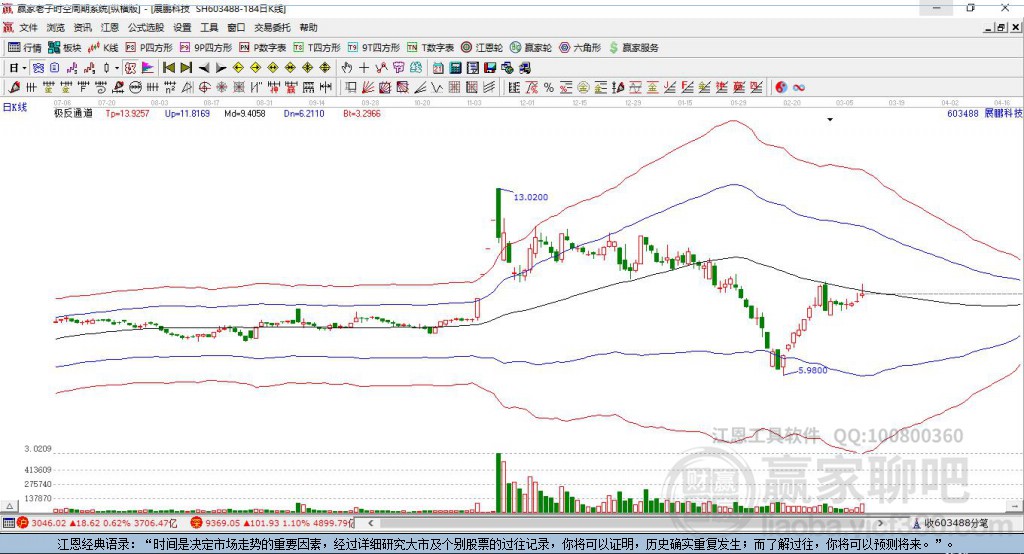Screen dimensions: 1024x554
Task: Select the percent % line tool
Action: click(x=549, y=87)
